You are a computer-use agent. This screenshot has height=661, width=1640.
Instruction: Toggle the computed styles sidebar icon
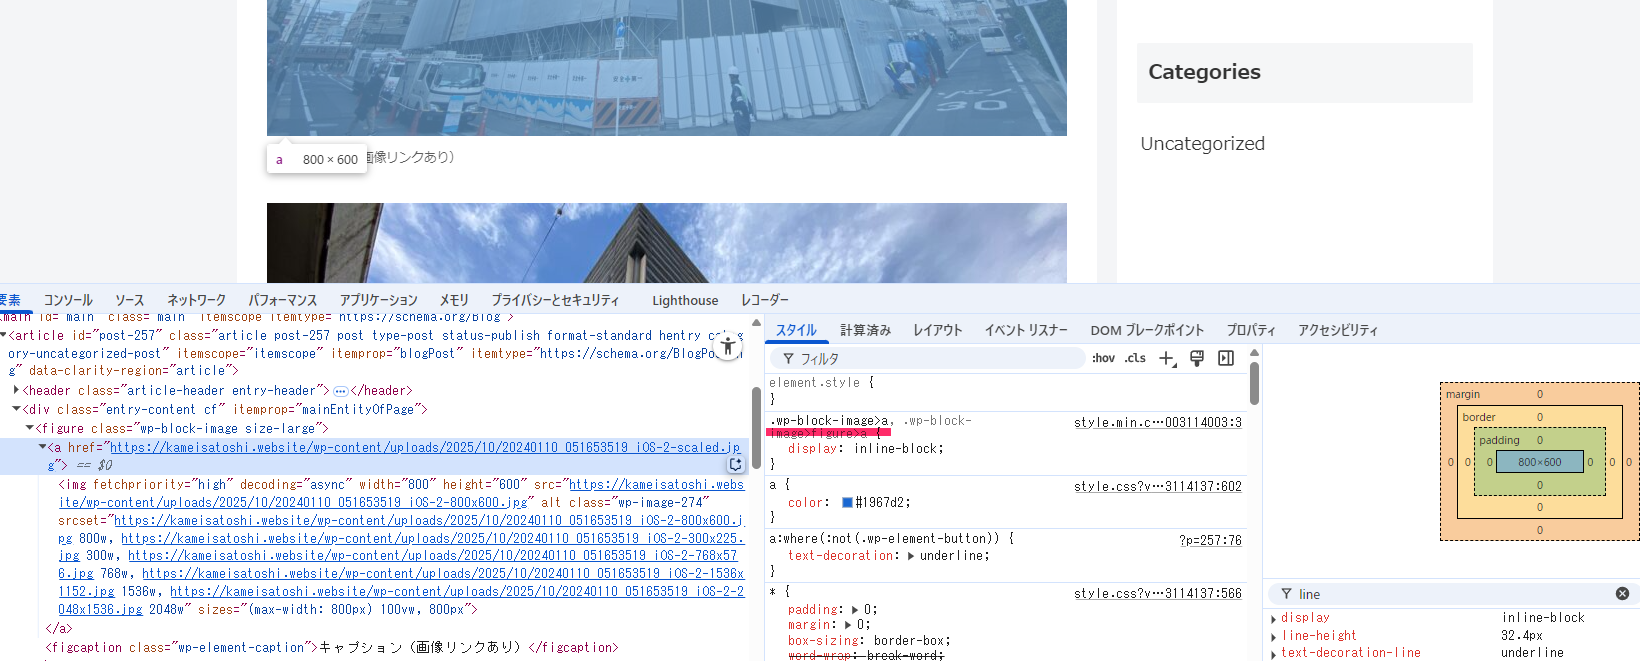coord(1226,358)
